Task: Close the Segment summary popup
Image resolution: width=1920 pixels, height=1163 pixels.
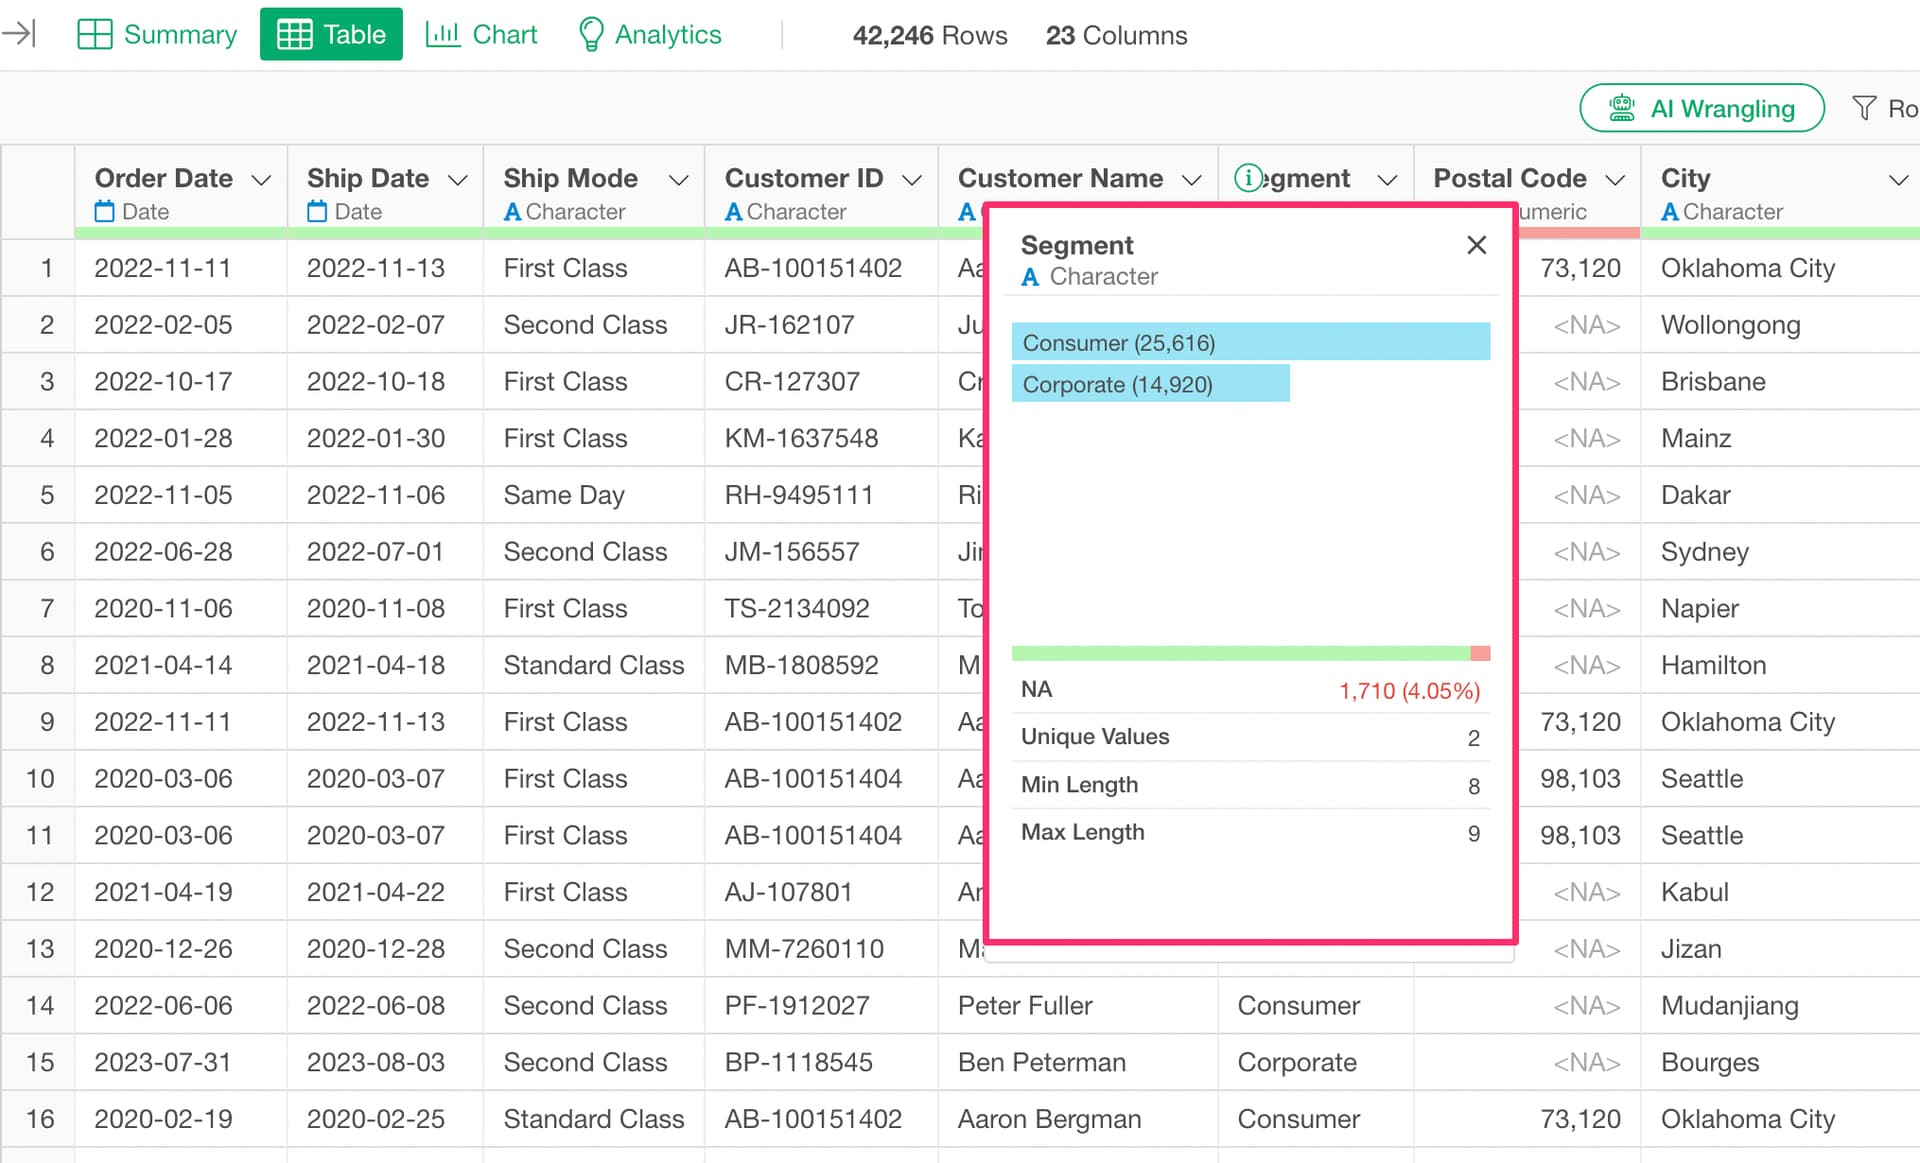Action: 1476,245
